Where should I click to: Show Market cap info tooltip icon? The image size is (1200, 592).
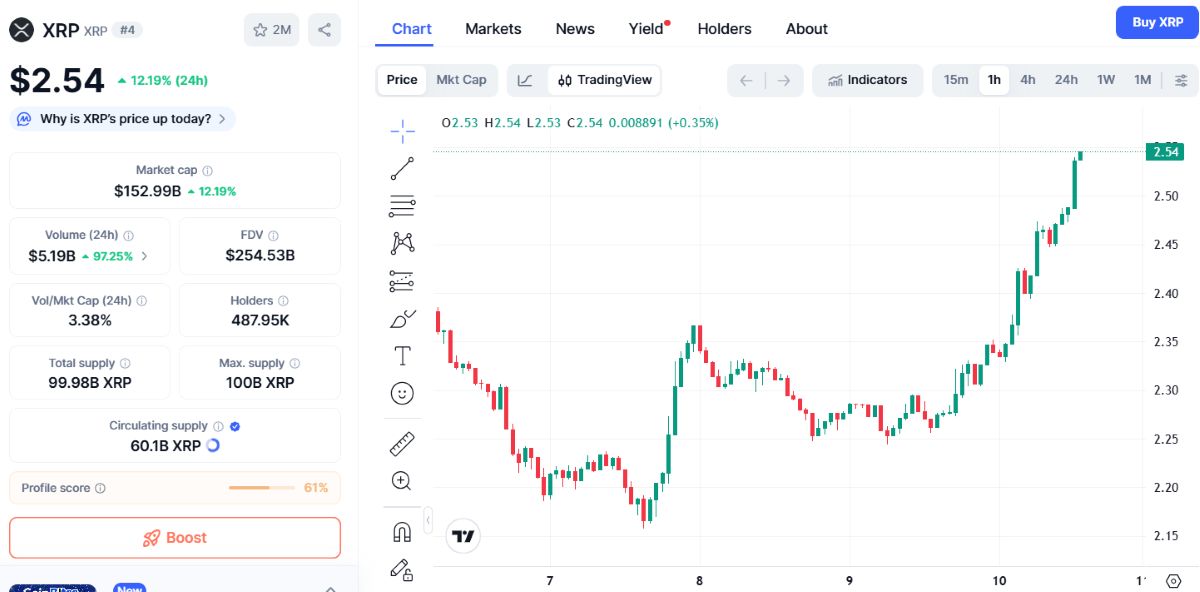(x=208, y=171)
